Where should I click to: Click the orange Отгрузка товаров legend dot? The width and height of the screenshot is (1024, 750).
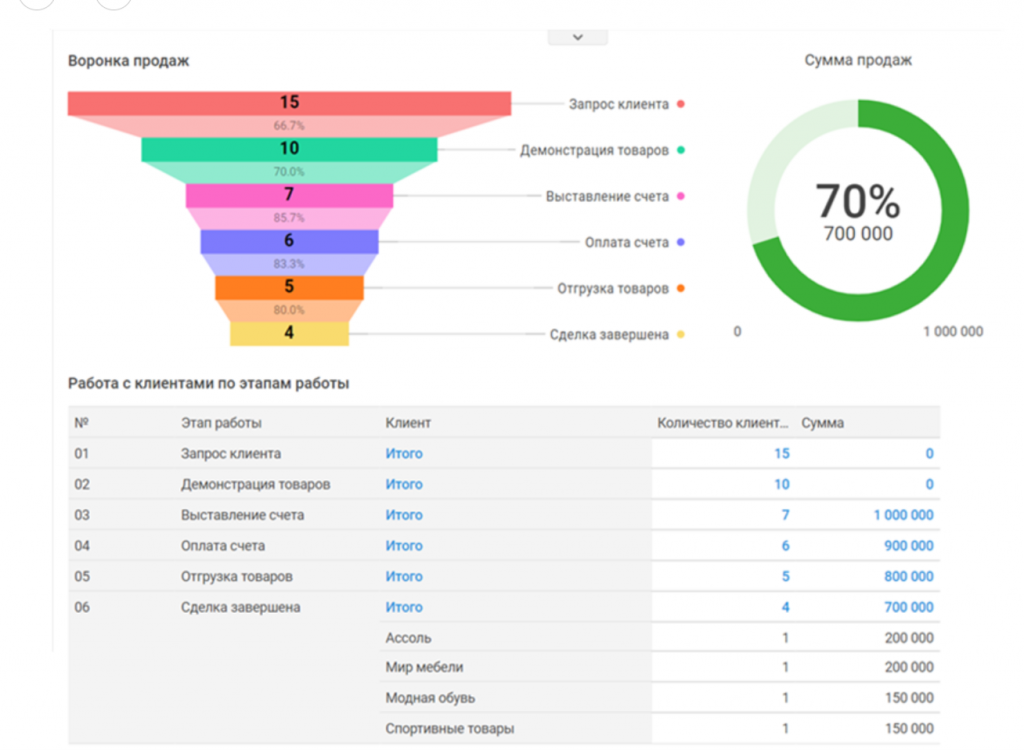[680, 288]
